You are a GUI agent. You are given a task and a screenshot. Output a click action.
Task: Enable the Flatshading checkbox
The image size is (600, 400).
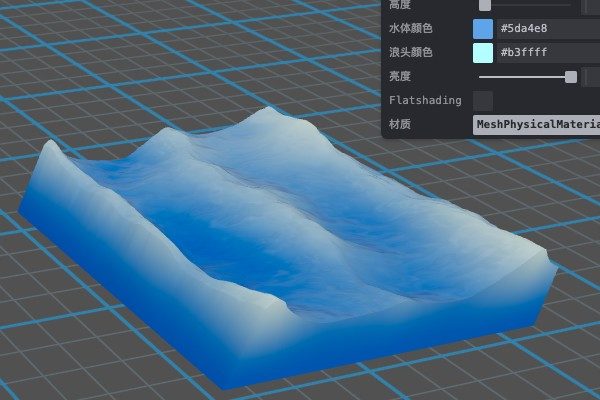pos(483,101)
